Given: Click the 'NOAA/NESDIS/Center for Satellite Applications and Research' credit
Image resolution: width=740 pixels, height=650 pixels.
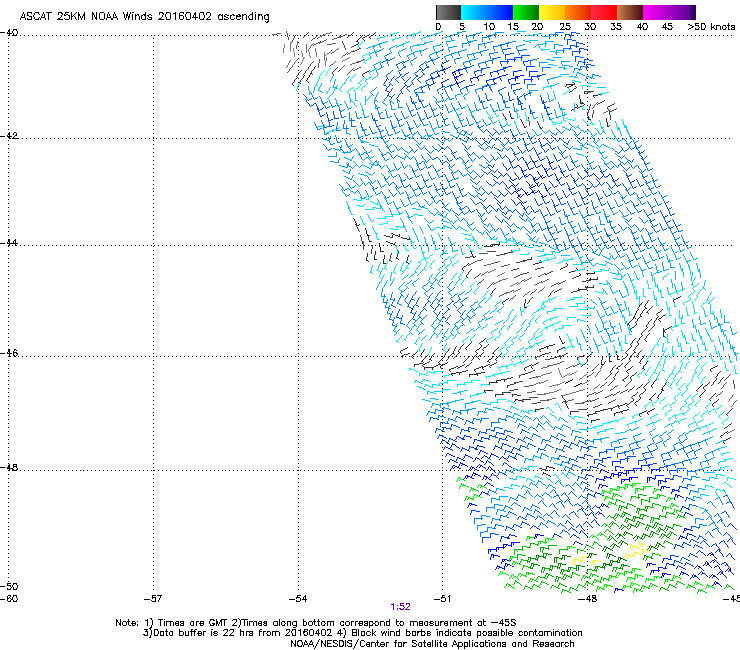Looking at the screenshot, I should [432, 644].
